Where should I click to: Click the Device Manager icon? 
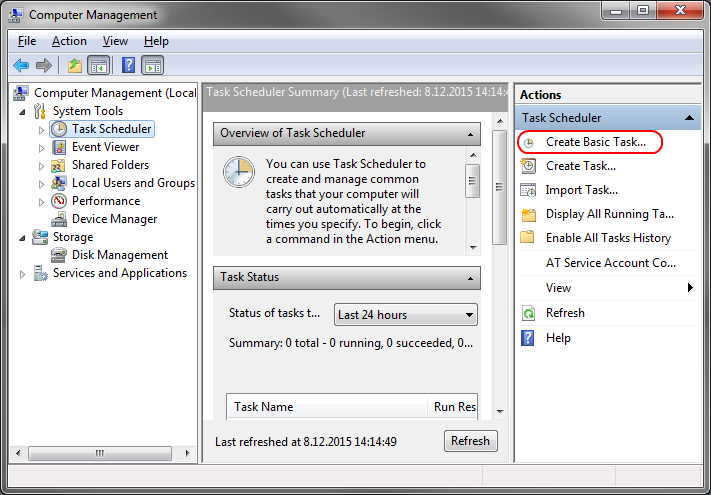[59, 219]
